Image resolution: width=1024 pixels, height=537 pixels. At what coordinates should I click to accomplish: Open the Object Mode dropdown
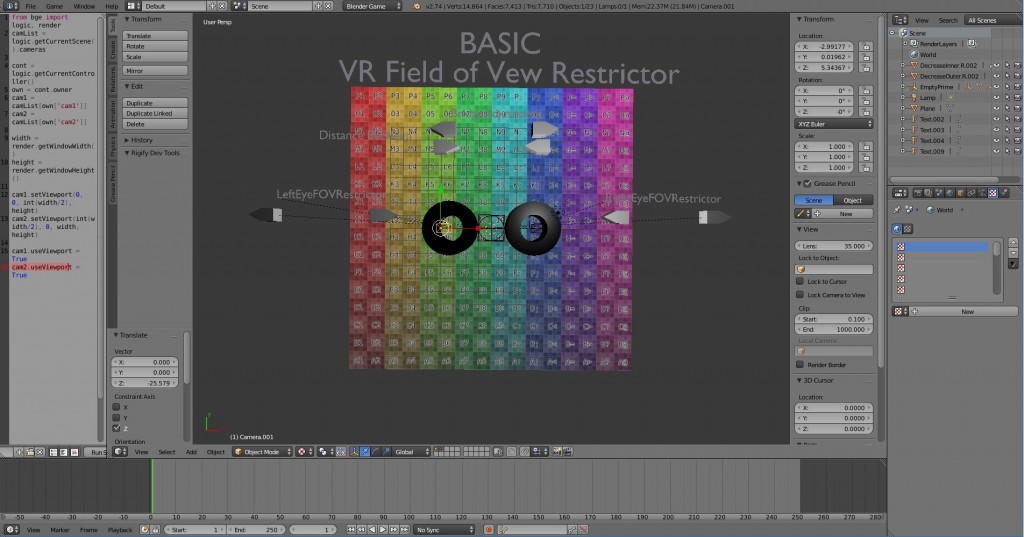[263, 451]
